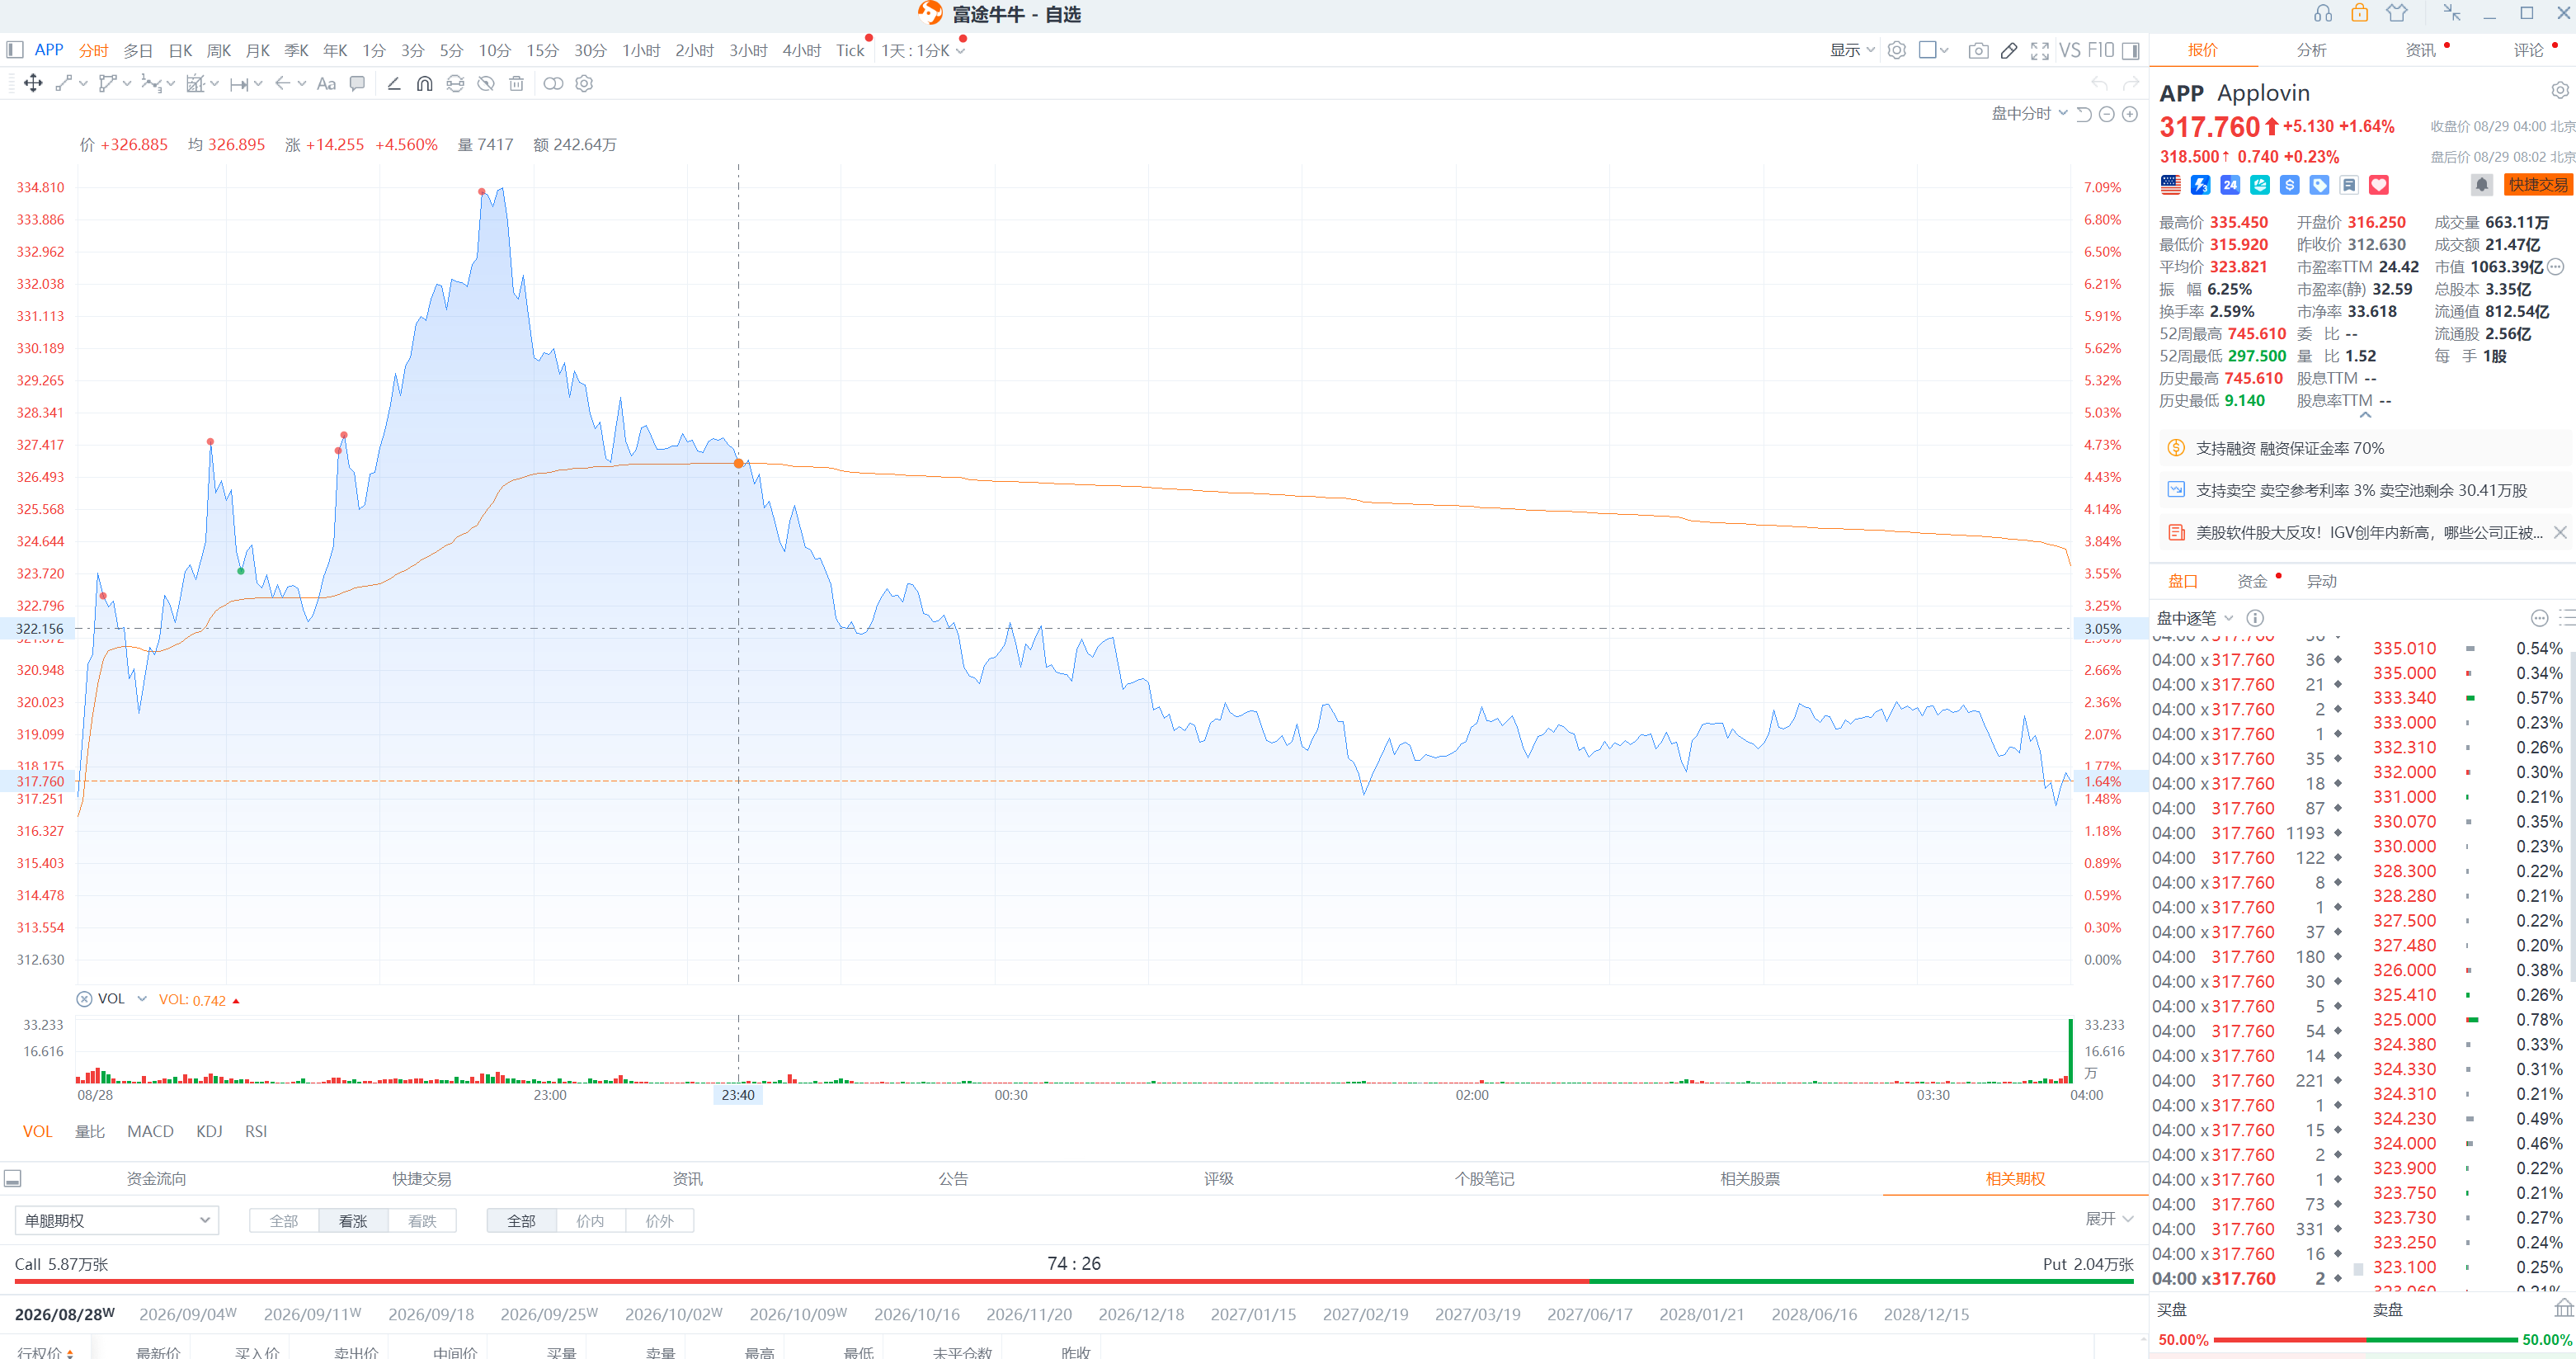Screen dimensions: 2576x1359
Task: Delete all drawings with trash icon
Action: (x=516, y=84)
